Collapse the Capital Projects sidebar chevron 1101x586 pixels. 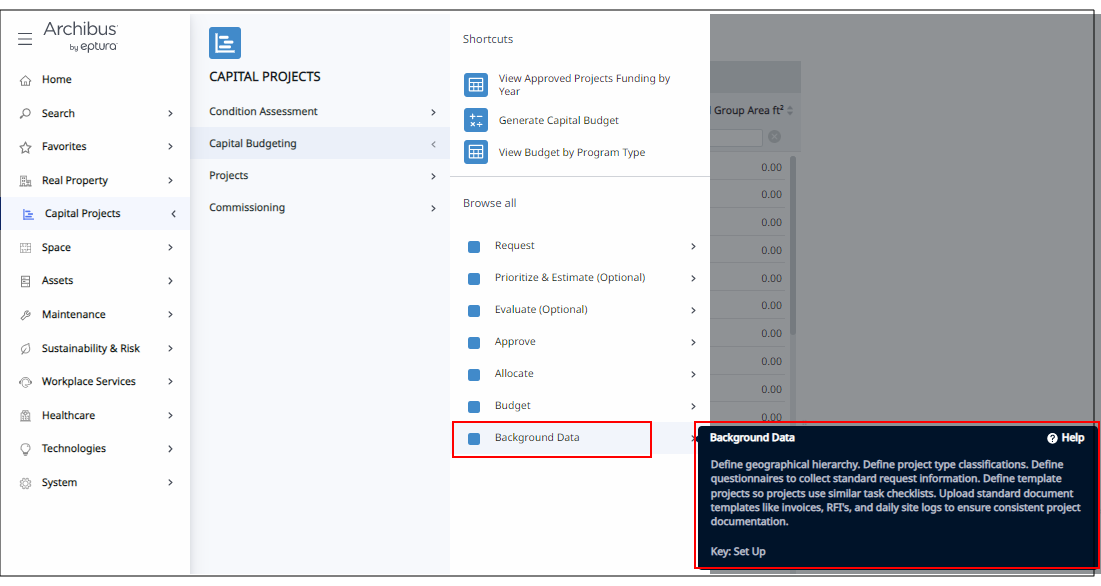coord(173,214)
